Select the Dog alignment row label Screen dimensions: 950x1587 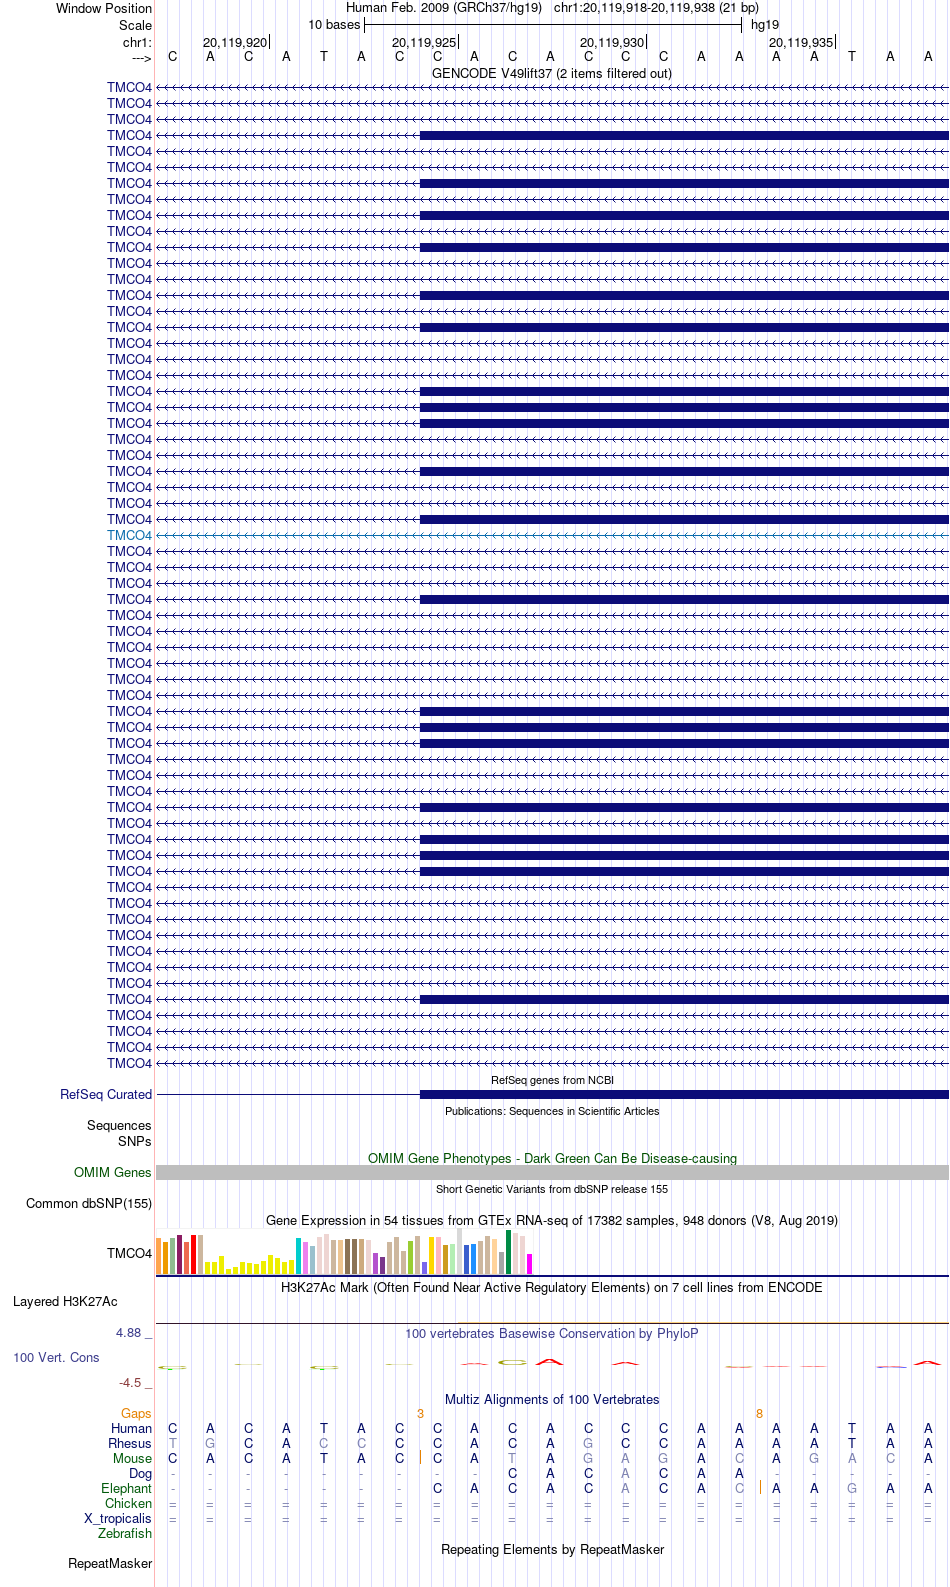point(140,1473)
